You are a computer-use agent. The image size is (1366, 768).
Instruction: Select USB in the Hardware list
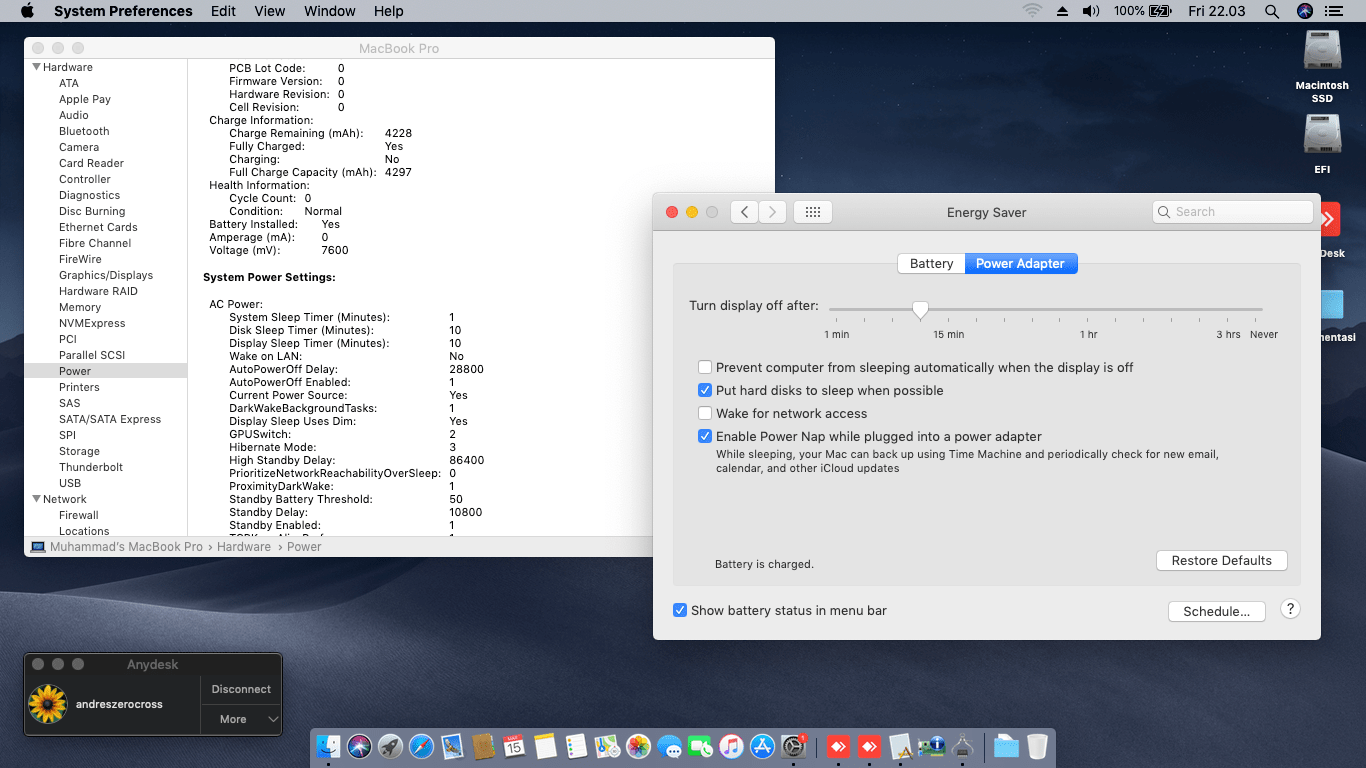(x=70, y=483)
